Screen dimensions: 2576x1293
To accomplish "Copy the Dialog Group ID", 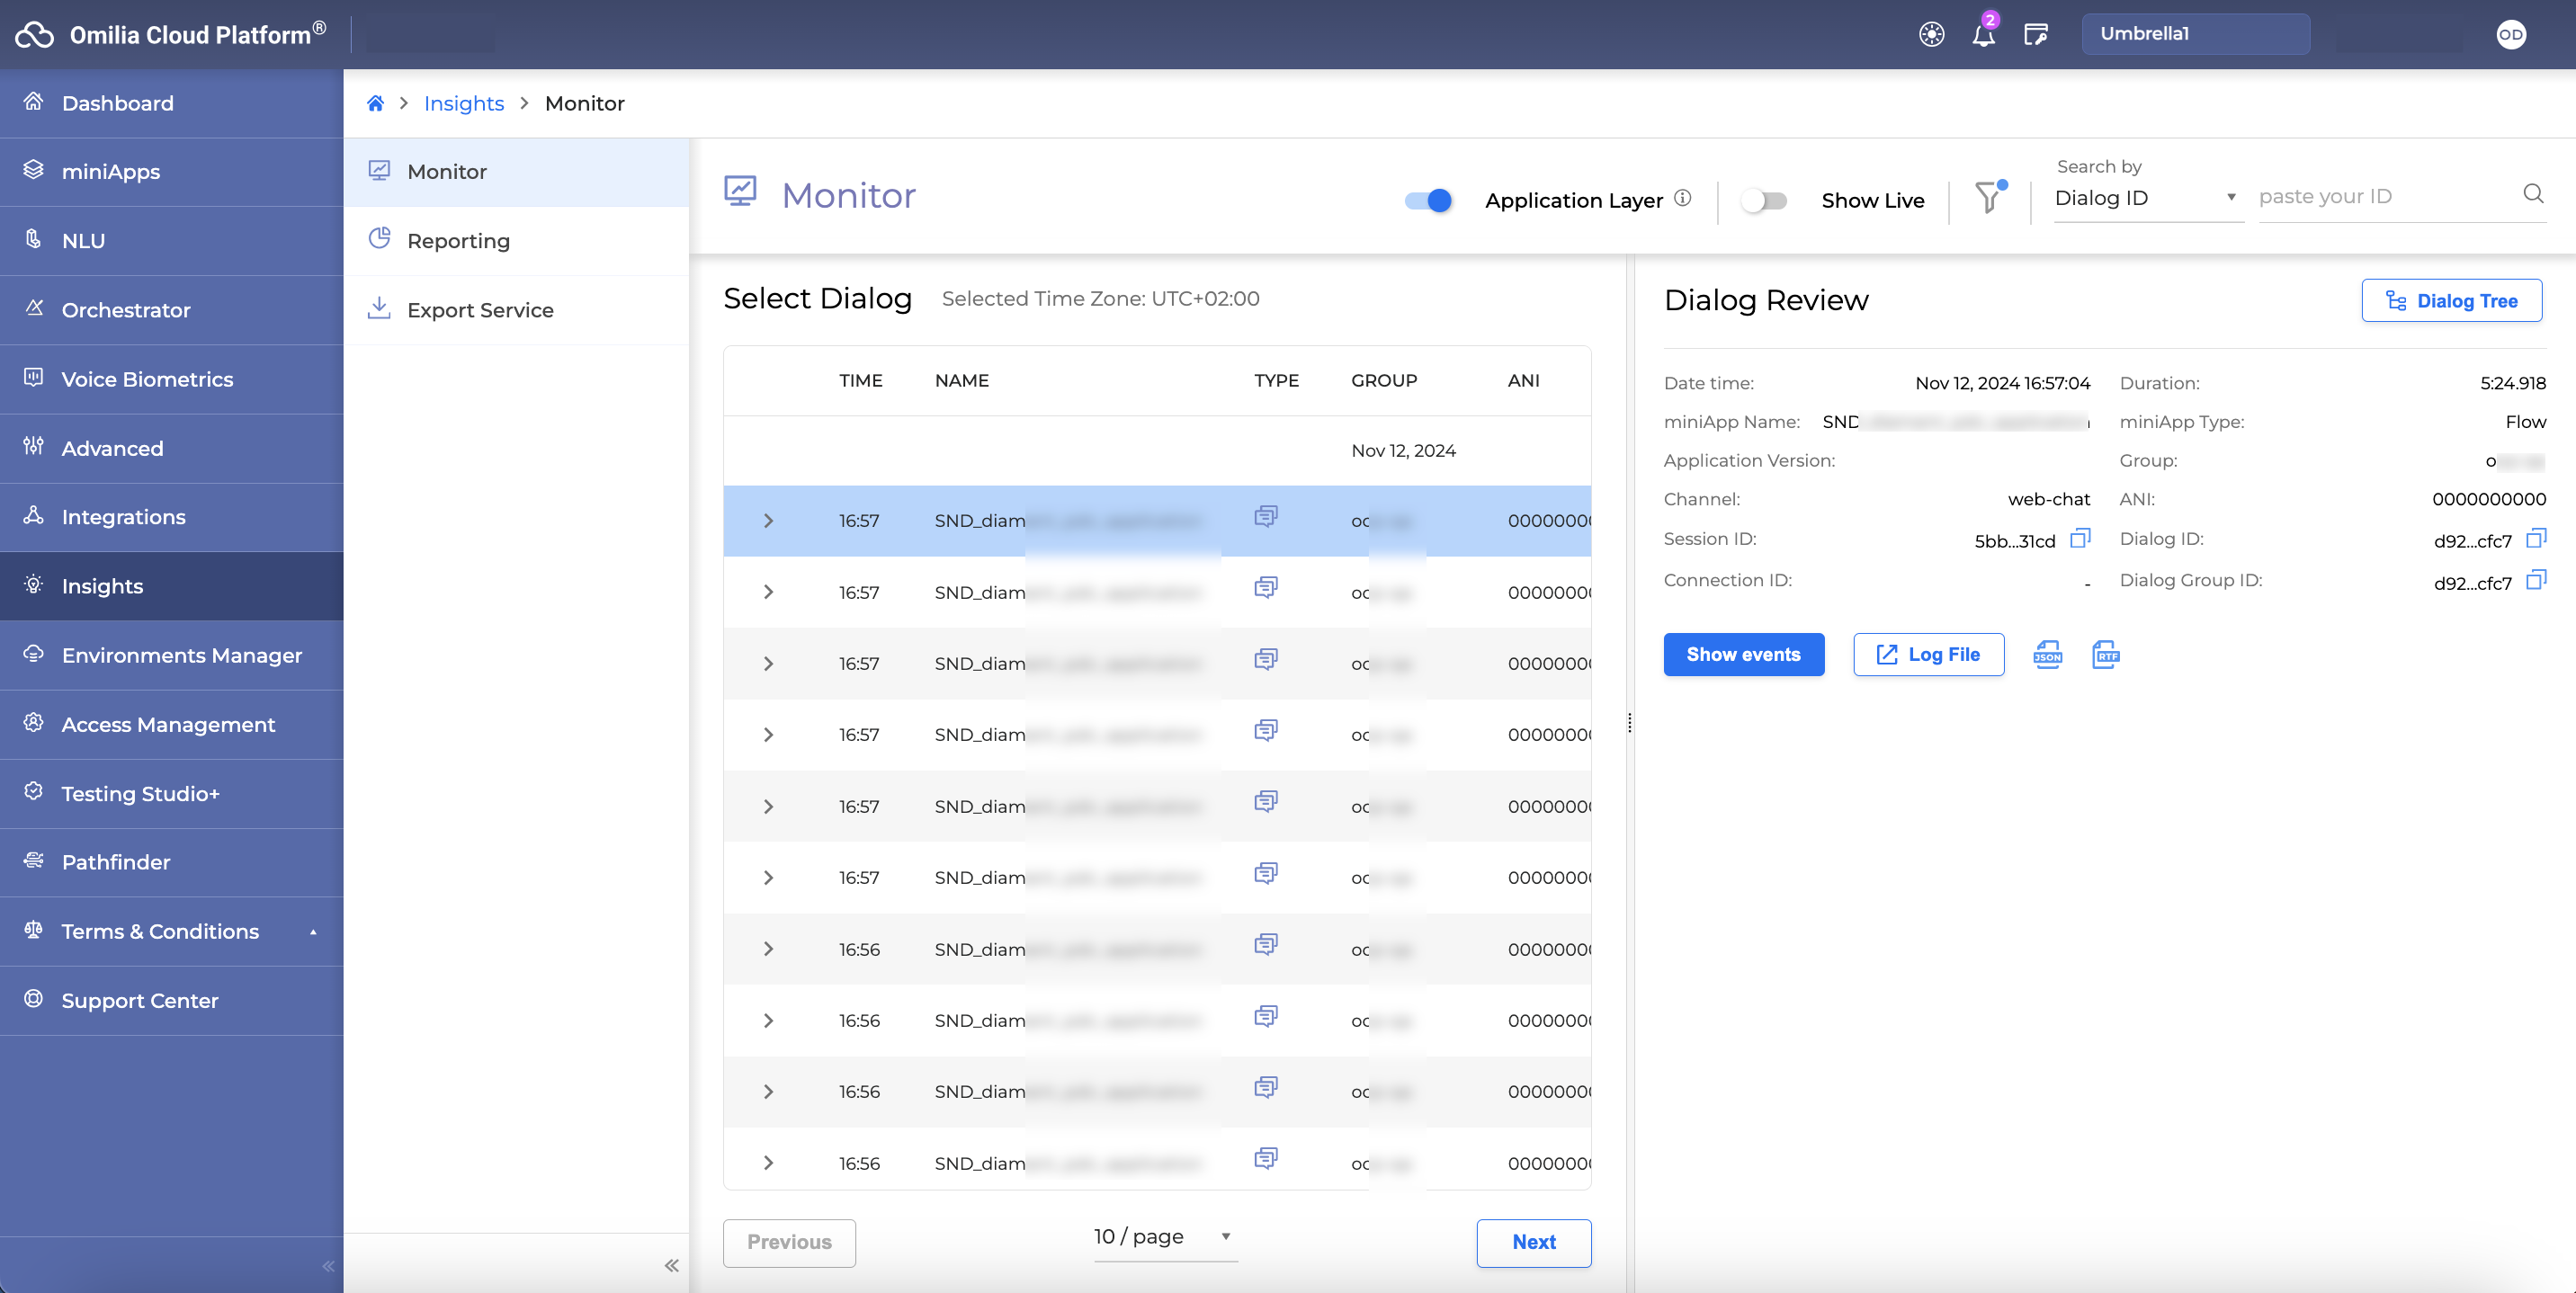I will click(2536, 580).
